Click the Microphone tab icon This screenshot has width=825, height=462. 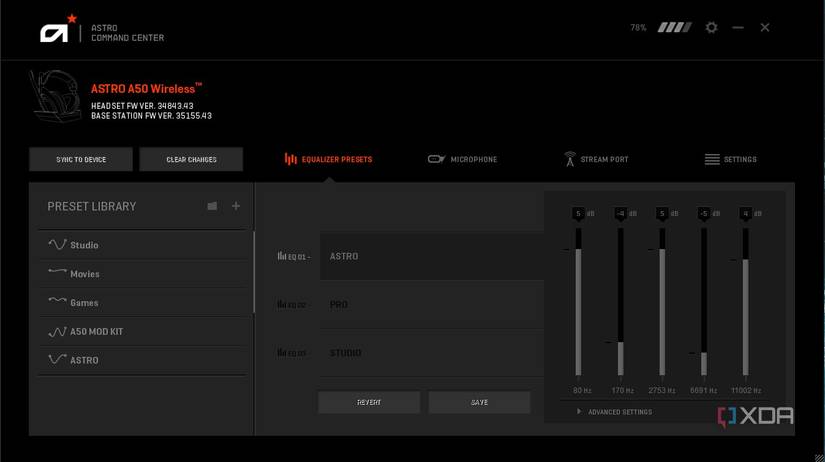pyautogui.click(x=436, y=159)
